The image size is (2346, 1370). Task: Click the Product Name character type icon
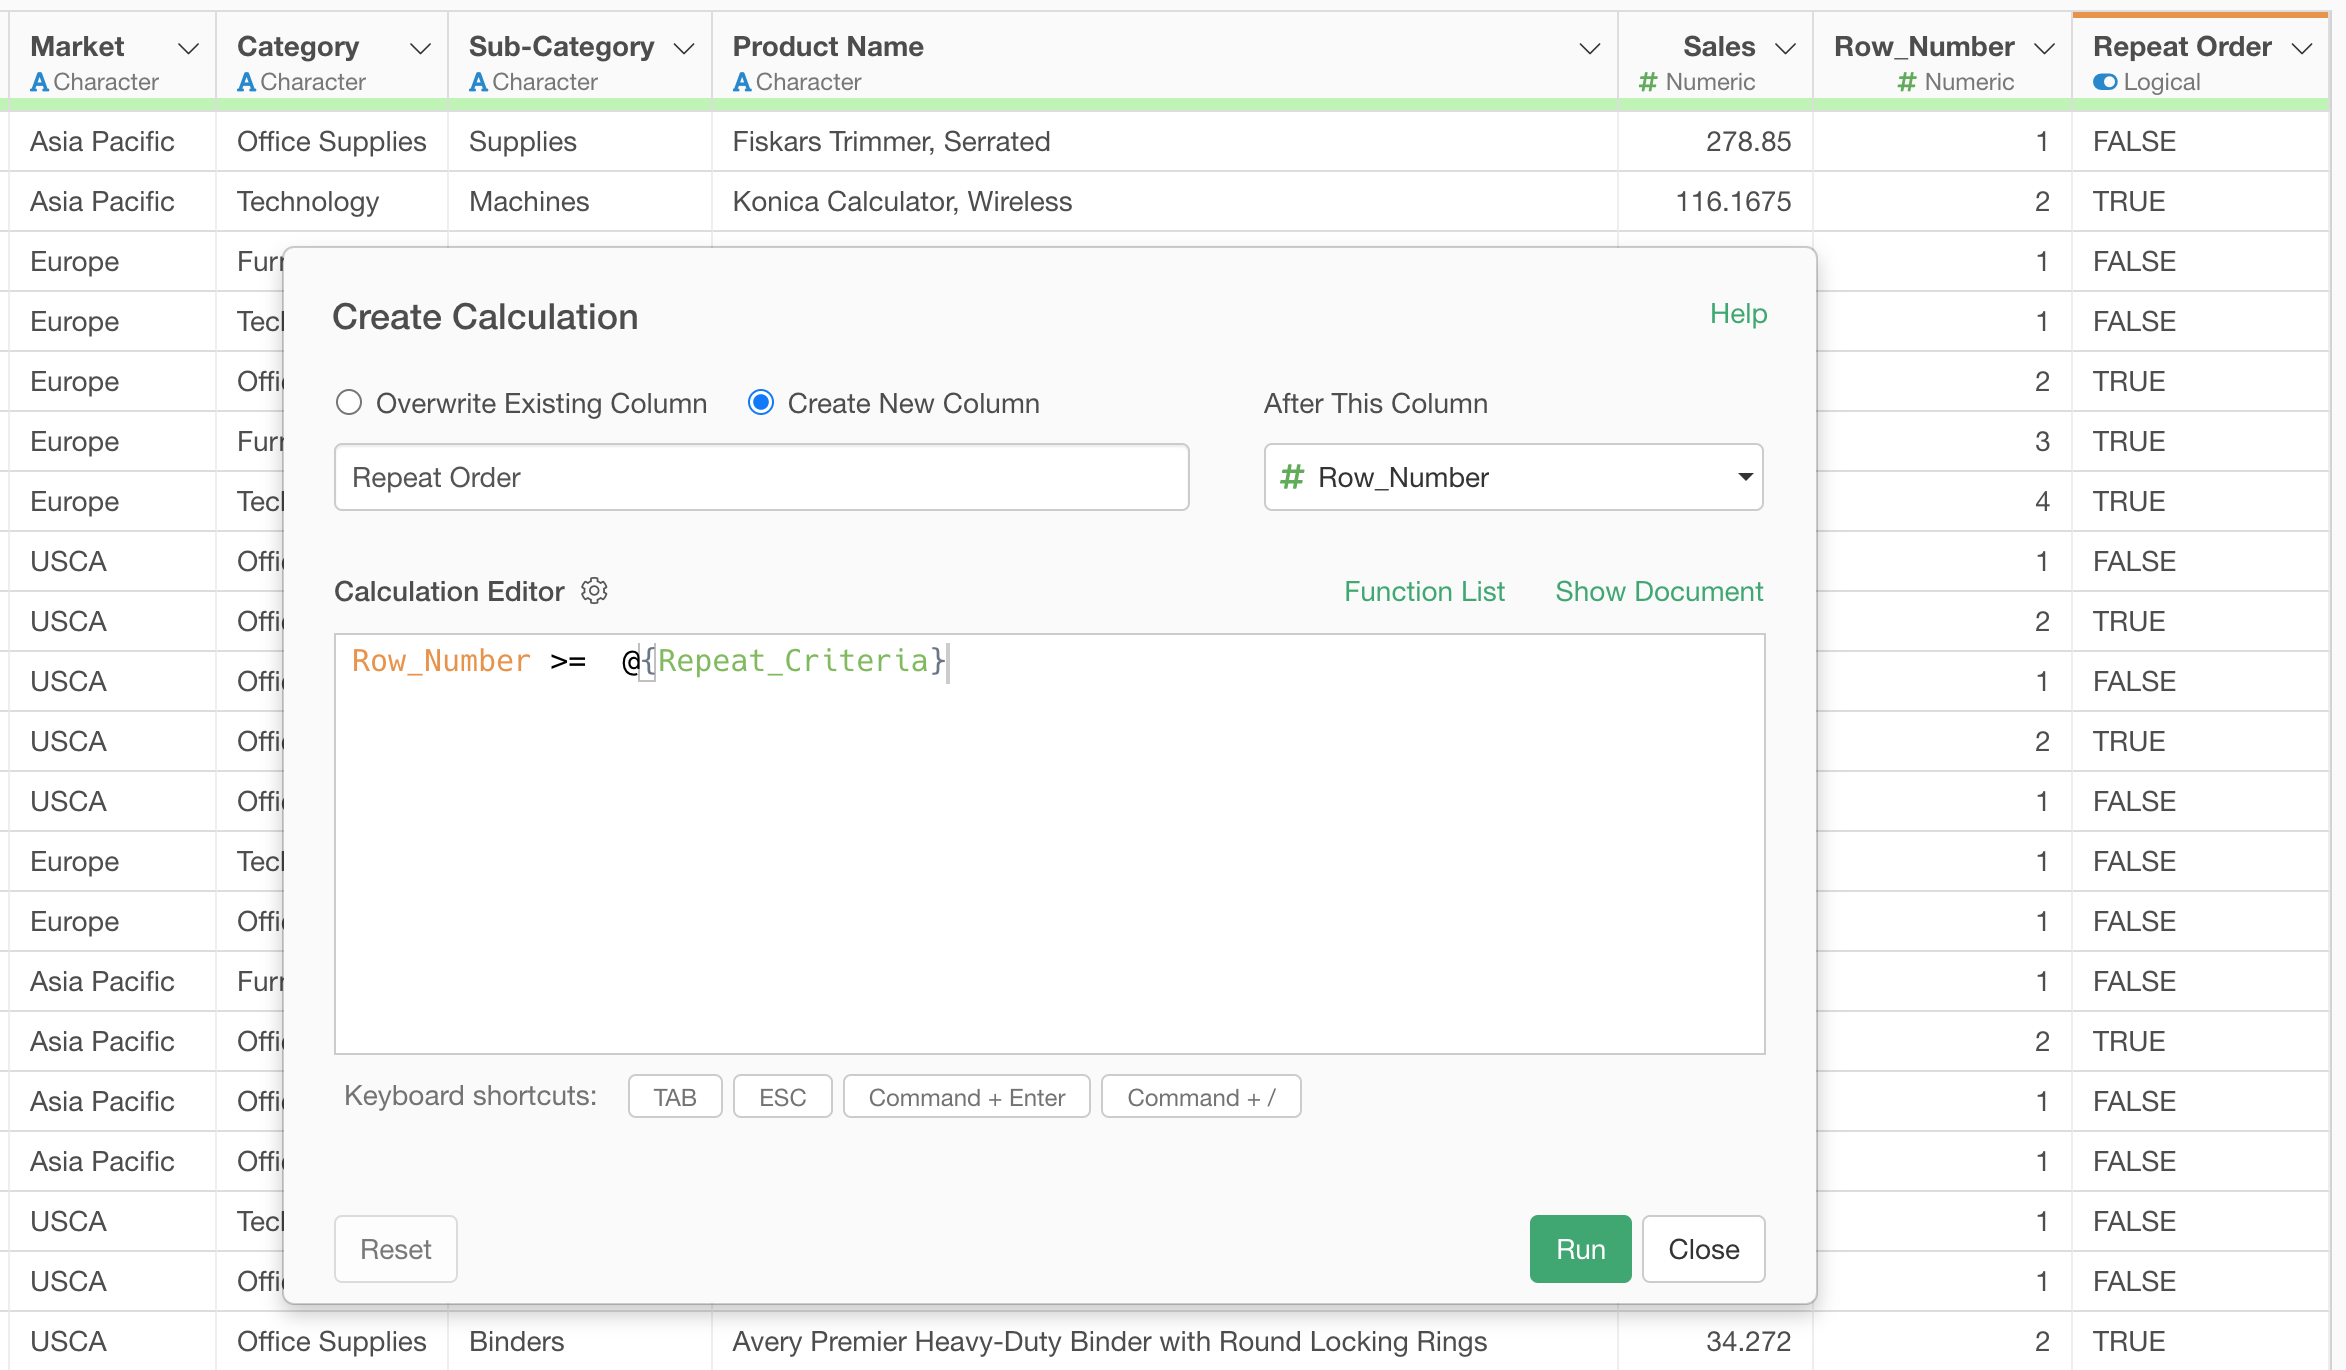click(x=741, y=82)
